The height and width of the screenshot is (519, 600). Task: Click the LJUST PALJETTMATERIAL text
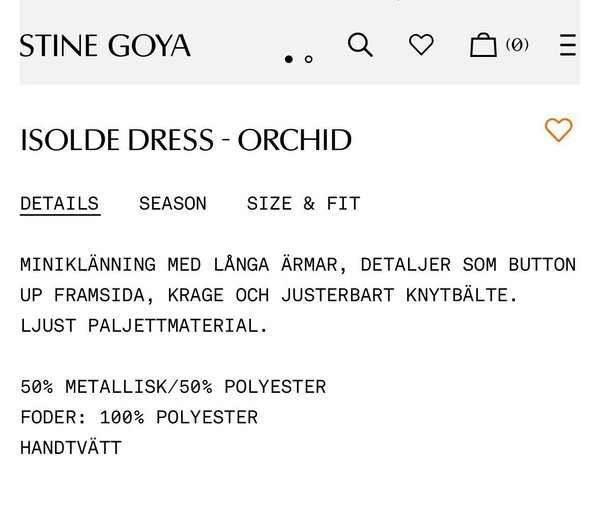144,326
